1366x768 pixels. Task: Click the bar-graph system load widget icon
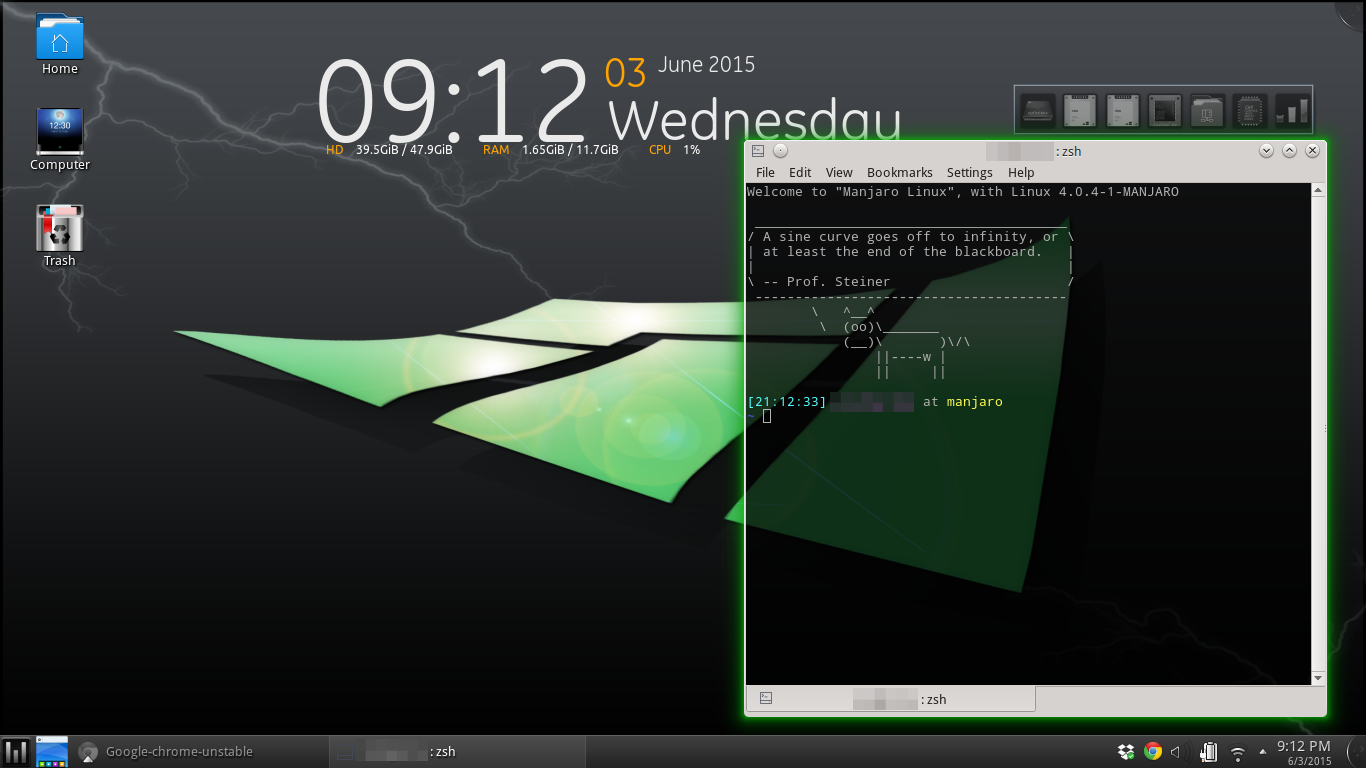pos(1290,110)
